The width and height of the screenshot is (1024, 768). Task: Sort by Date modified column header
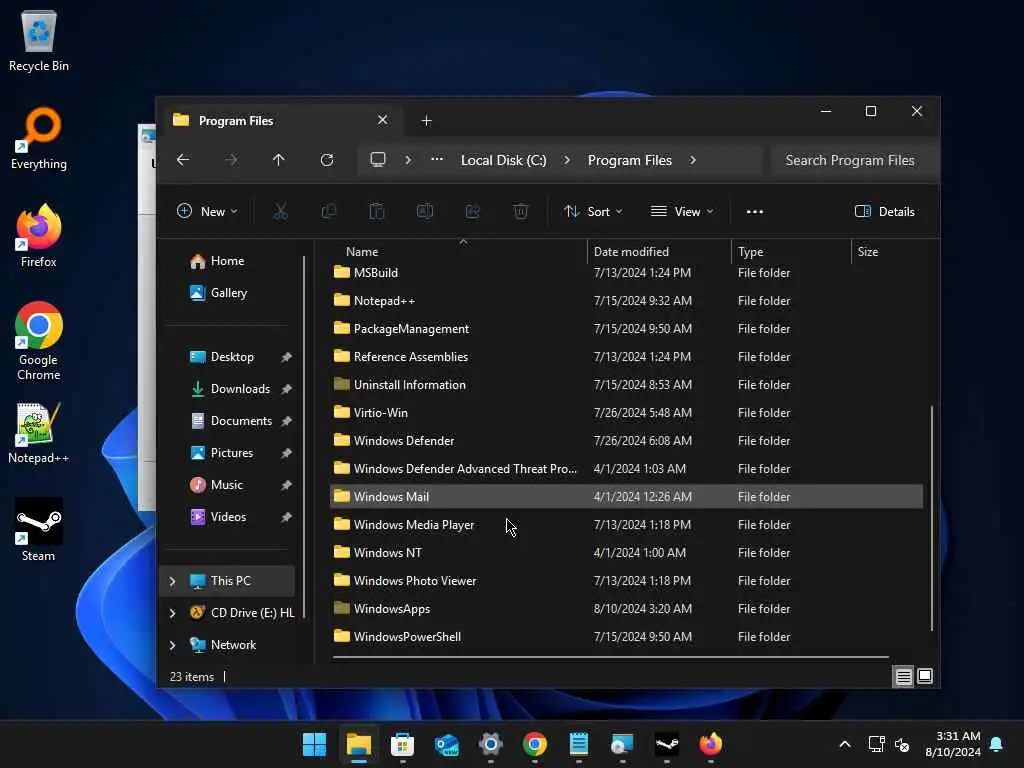click(659, 251)
